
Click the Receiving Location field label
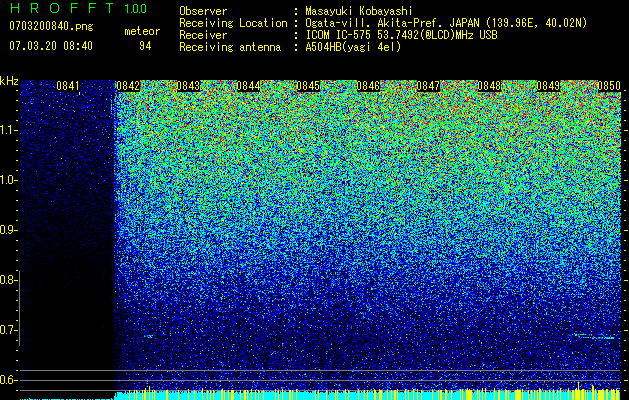point(233,23)
